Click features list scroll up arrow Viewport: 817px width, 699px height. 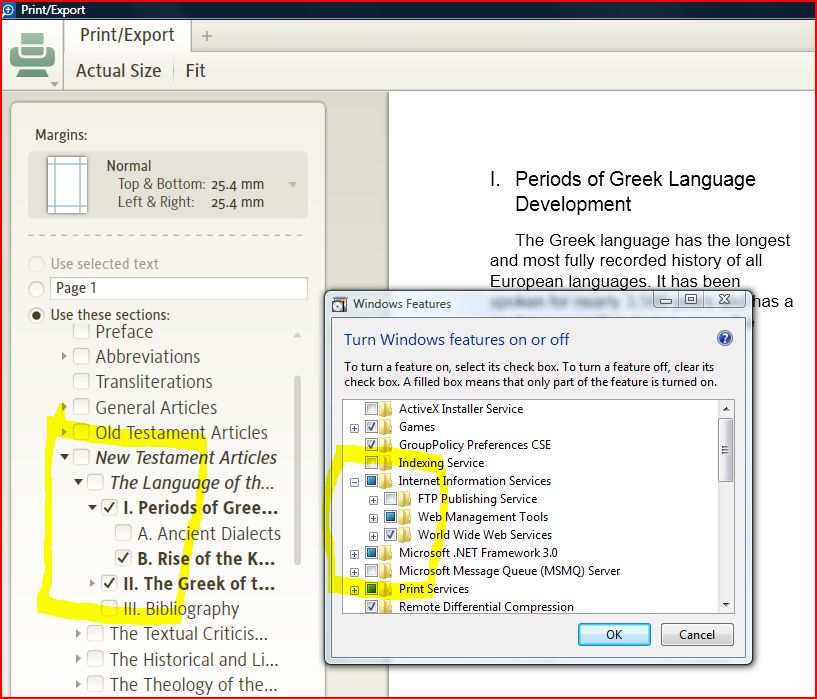point(726,409)
